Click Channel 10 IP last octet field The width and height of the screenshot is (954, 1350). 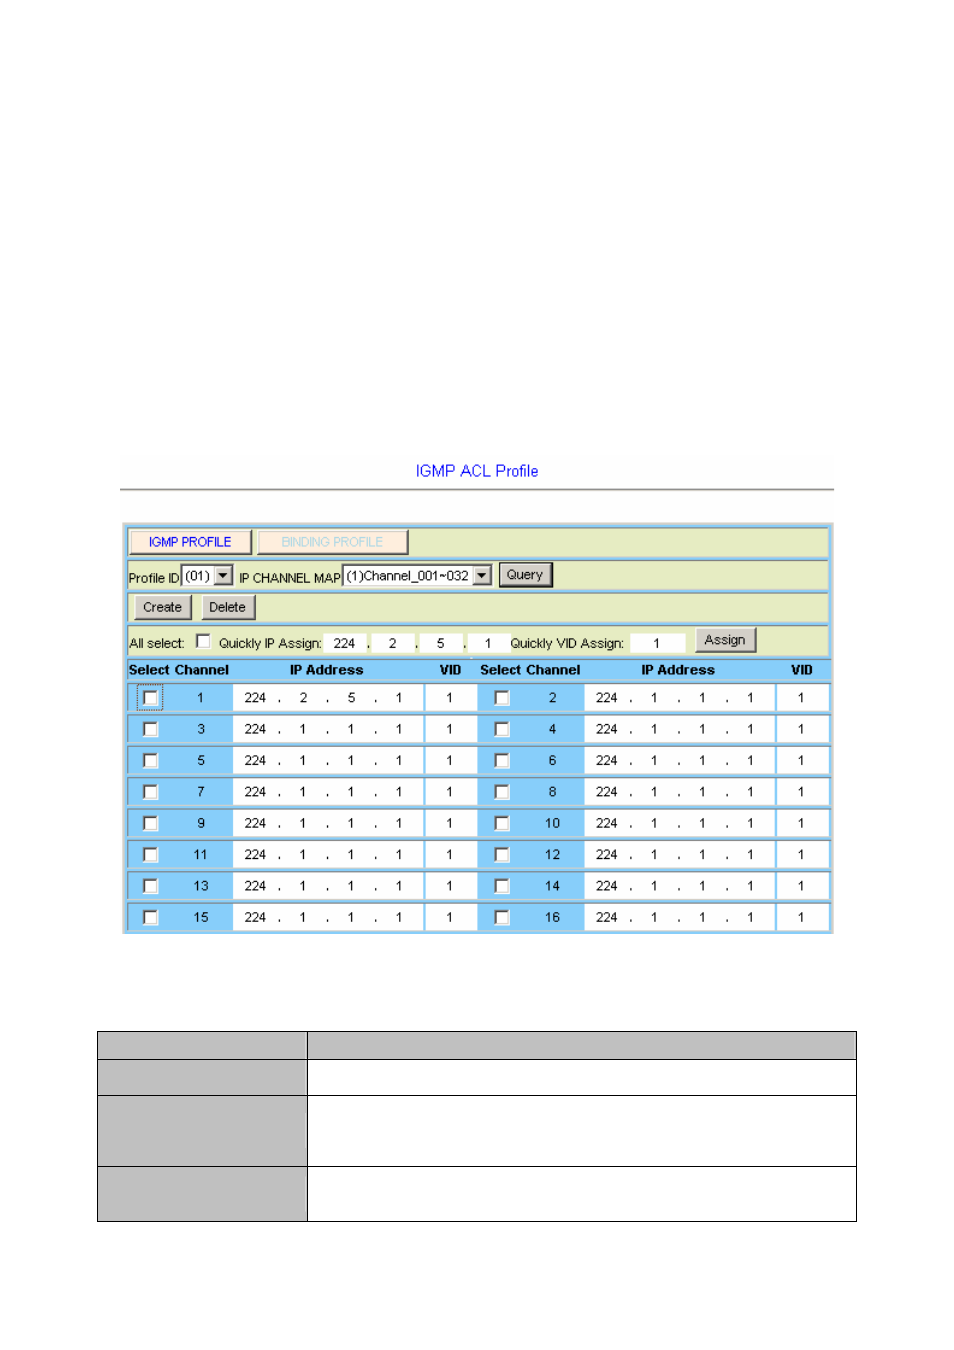point(750,823)
